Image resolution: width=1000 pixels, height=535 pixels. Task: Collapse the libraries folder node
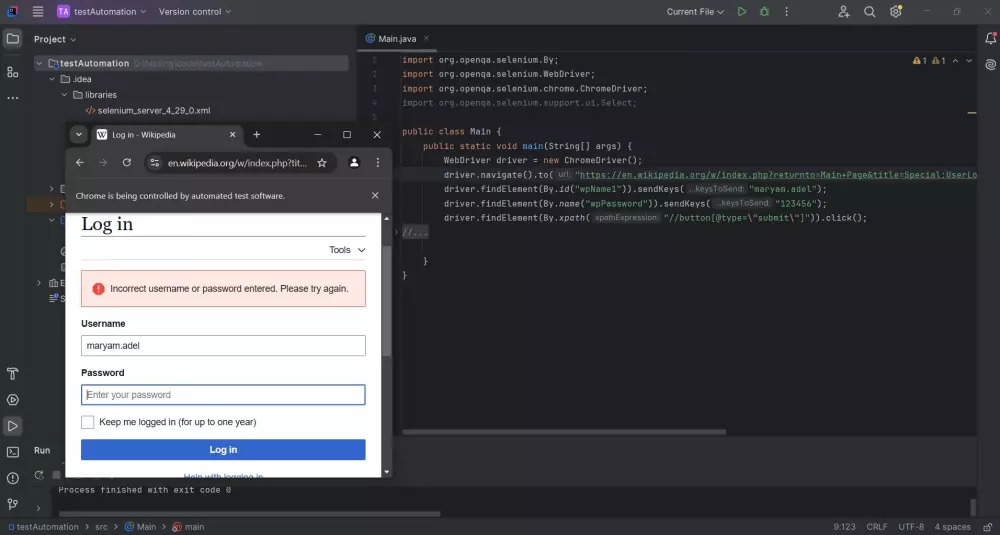[64, 95]
